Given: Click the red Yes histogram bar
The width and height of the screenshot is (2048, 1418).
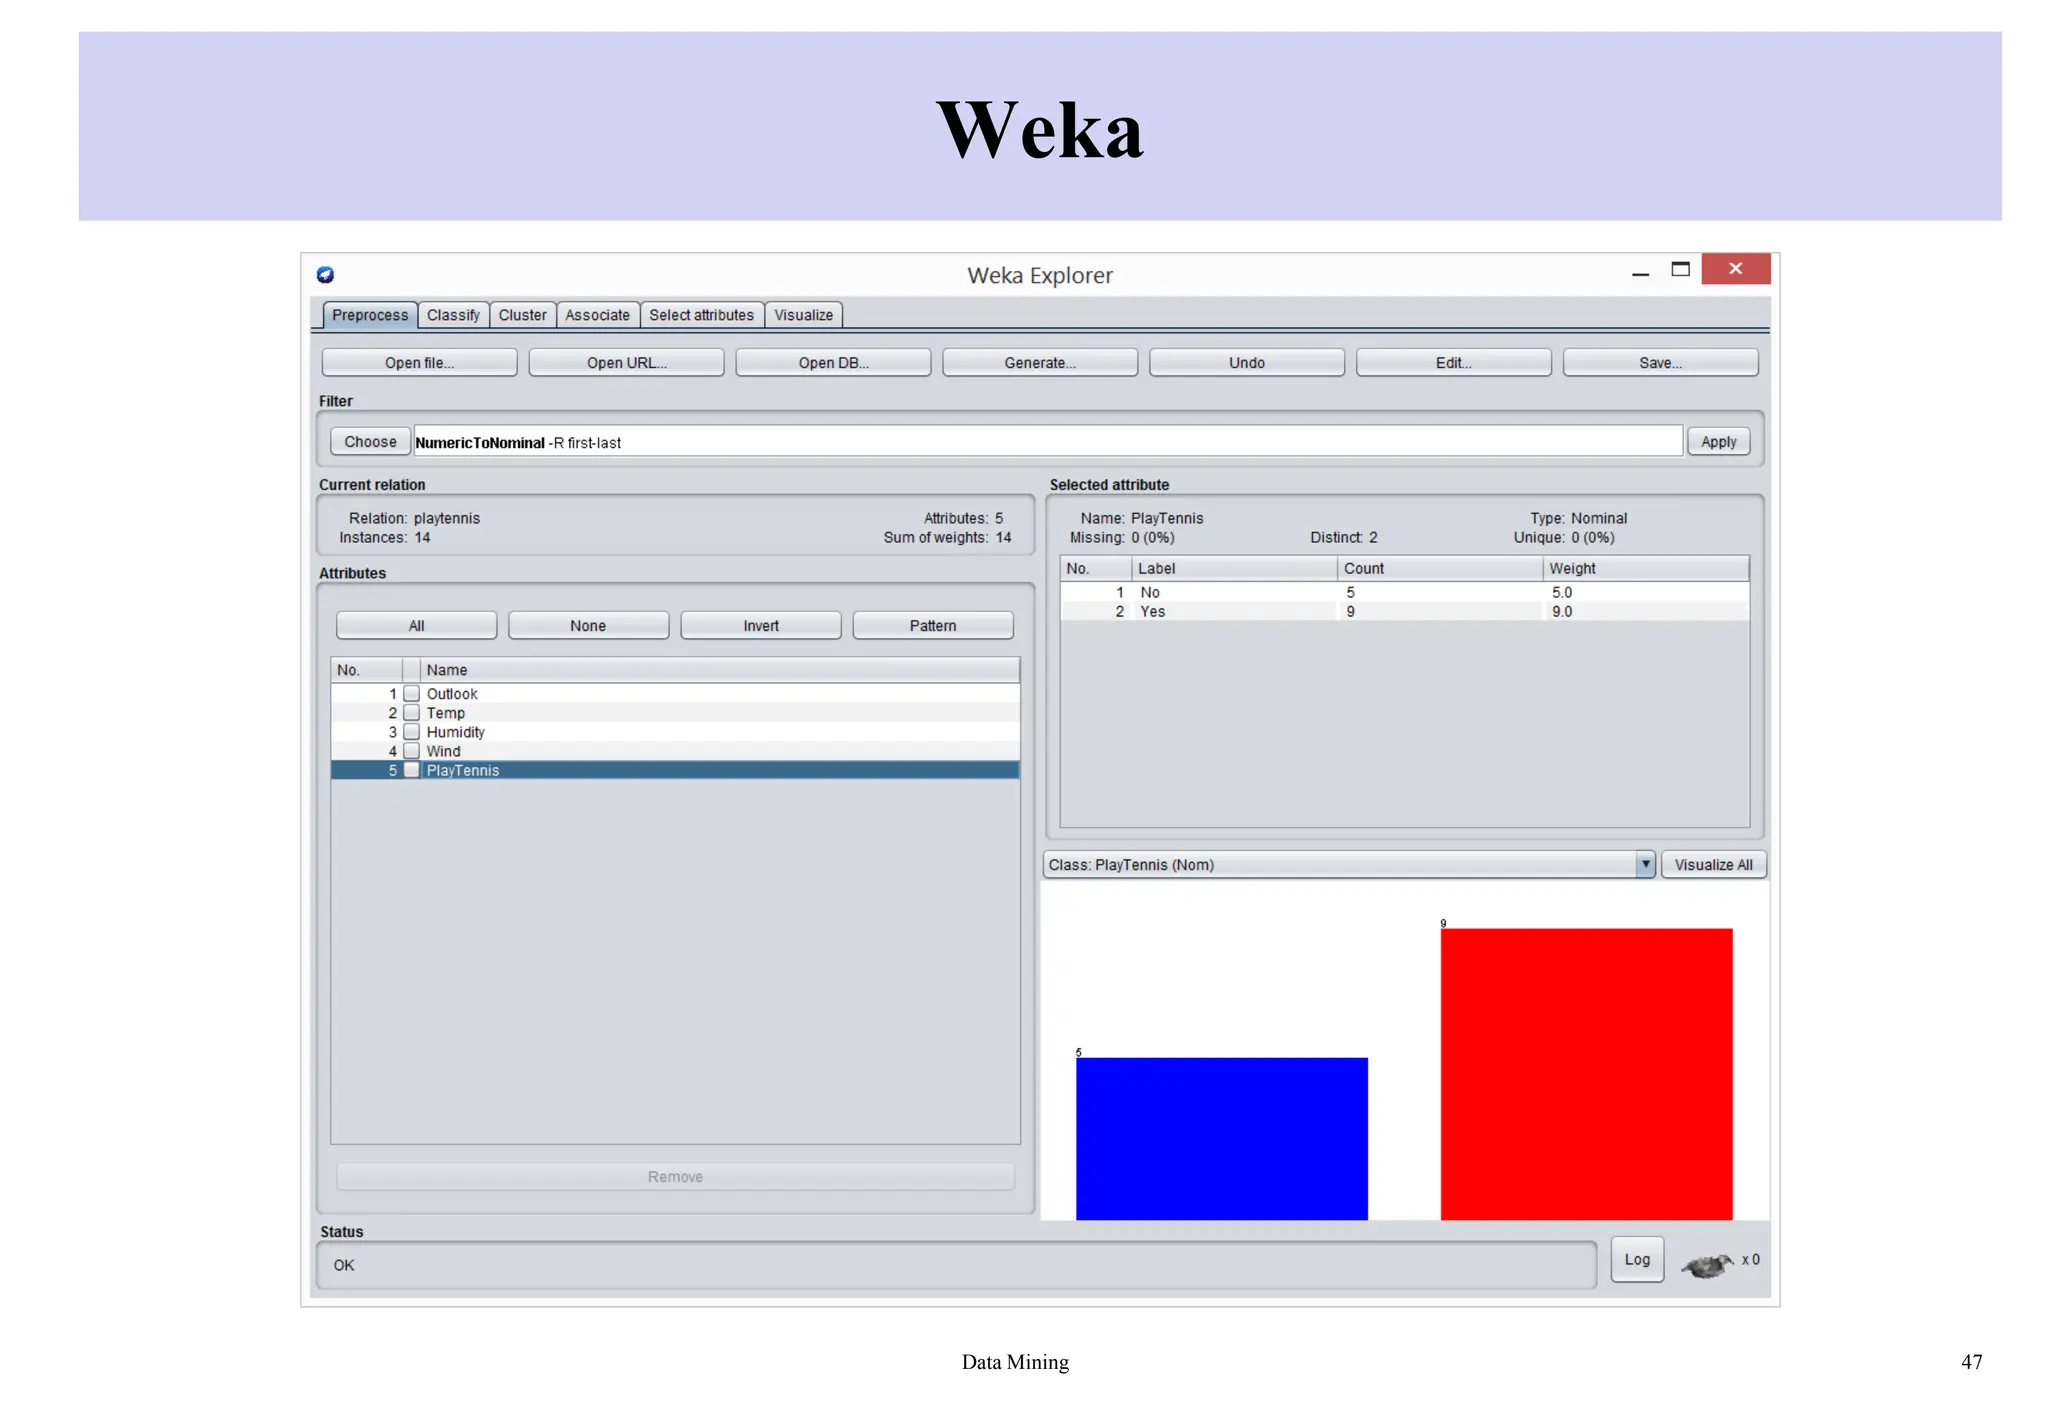Looking at the screenshot, I should (1586, 1073).
